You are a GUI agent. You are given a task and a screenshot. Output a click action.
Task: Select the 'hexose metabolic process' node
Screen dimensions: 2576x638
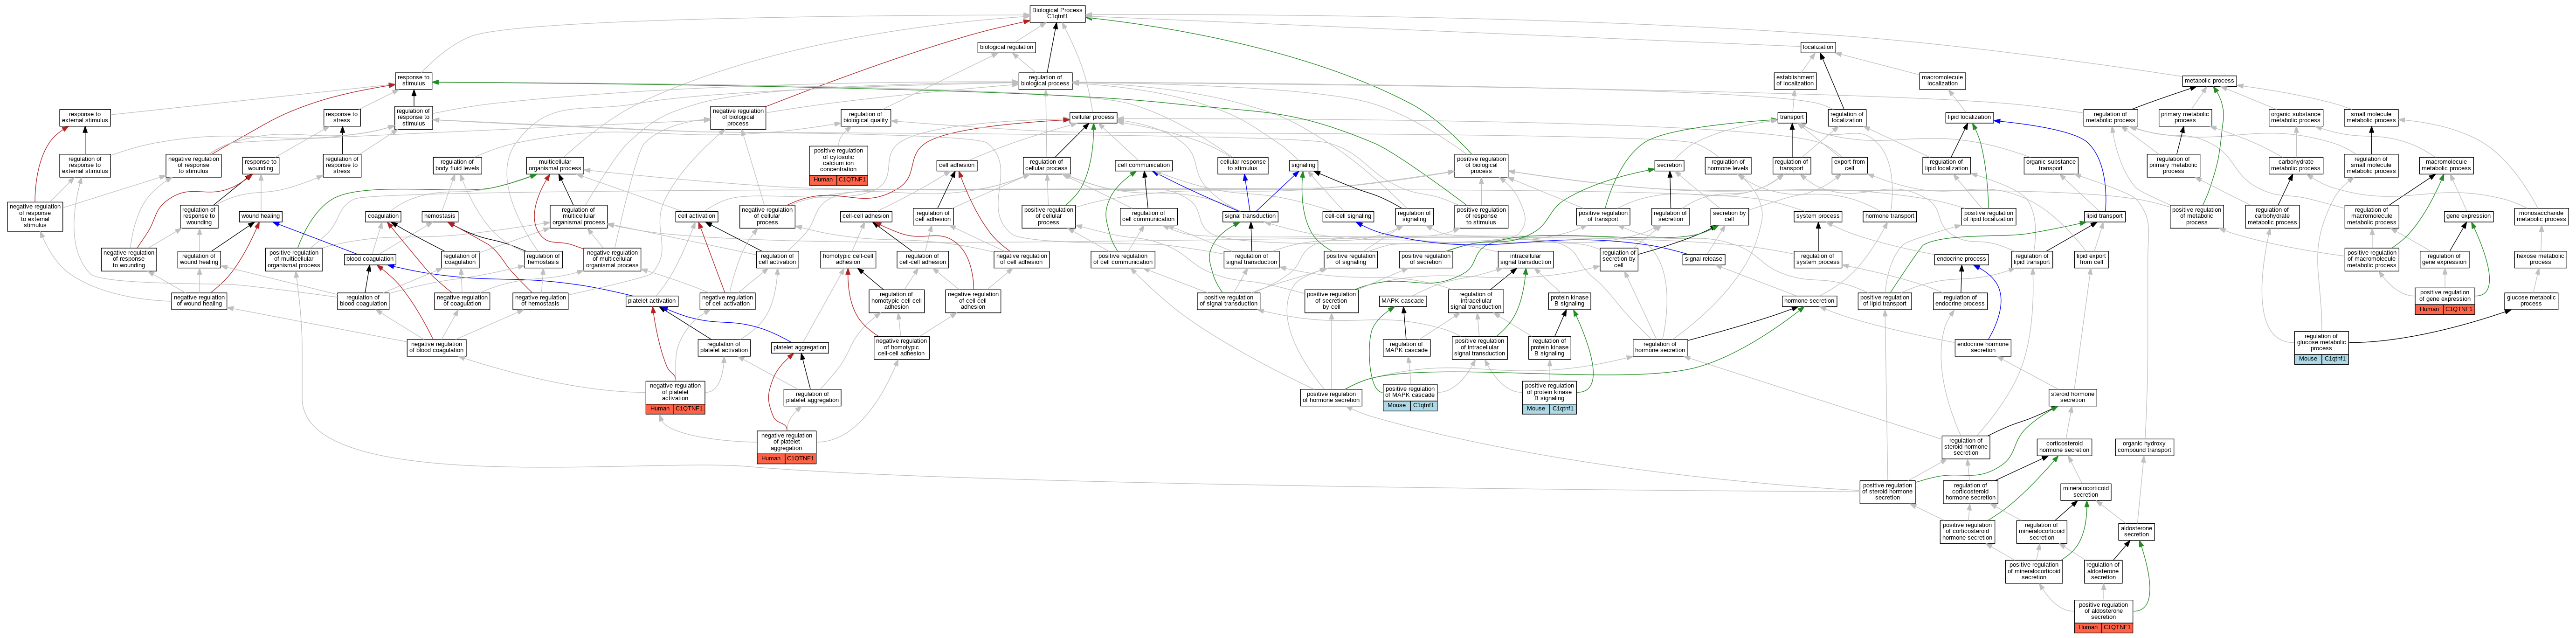coord(2540,259)
